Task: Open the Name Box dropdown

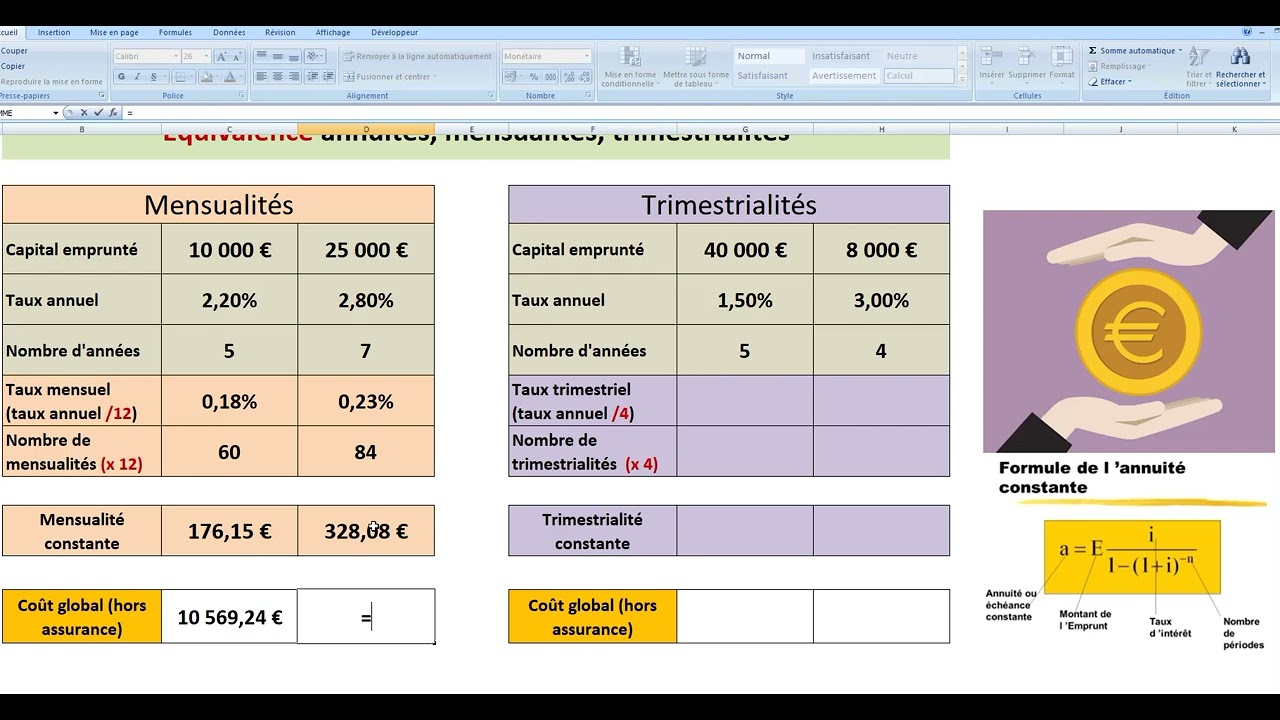Action: click(56, 113)
